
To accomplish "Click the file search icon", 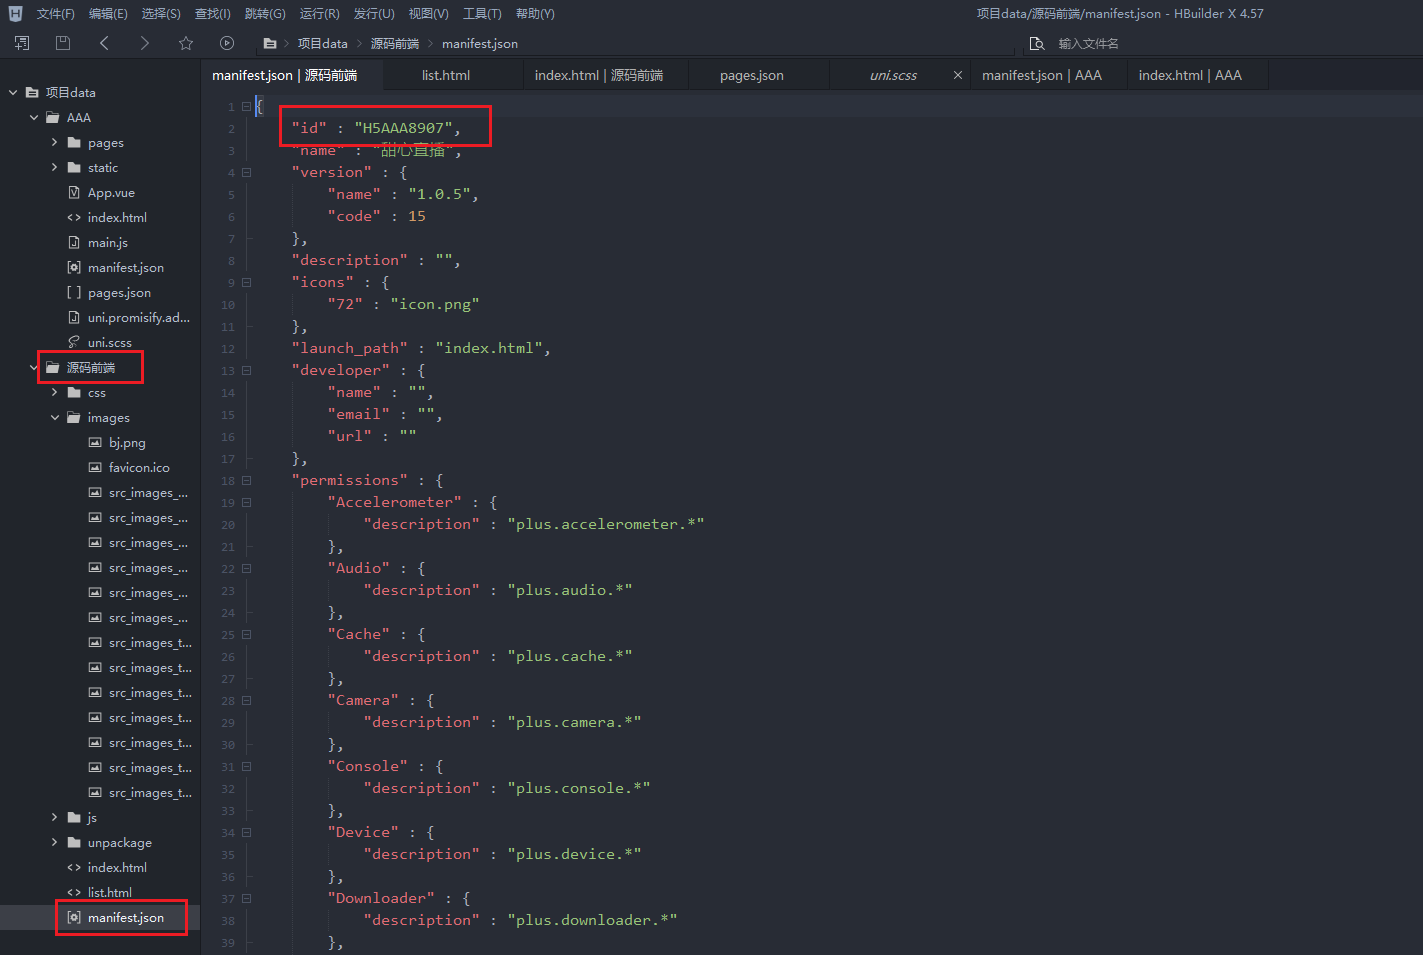I will coord(1037,44).
